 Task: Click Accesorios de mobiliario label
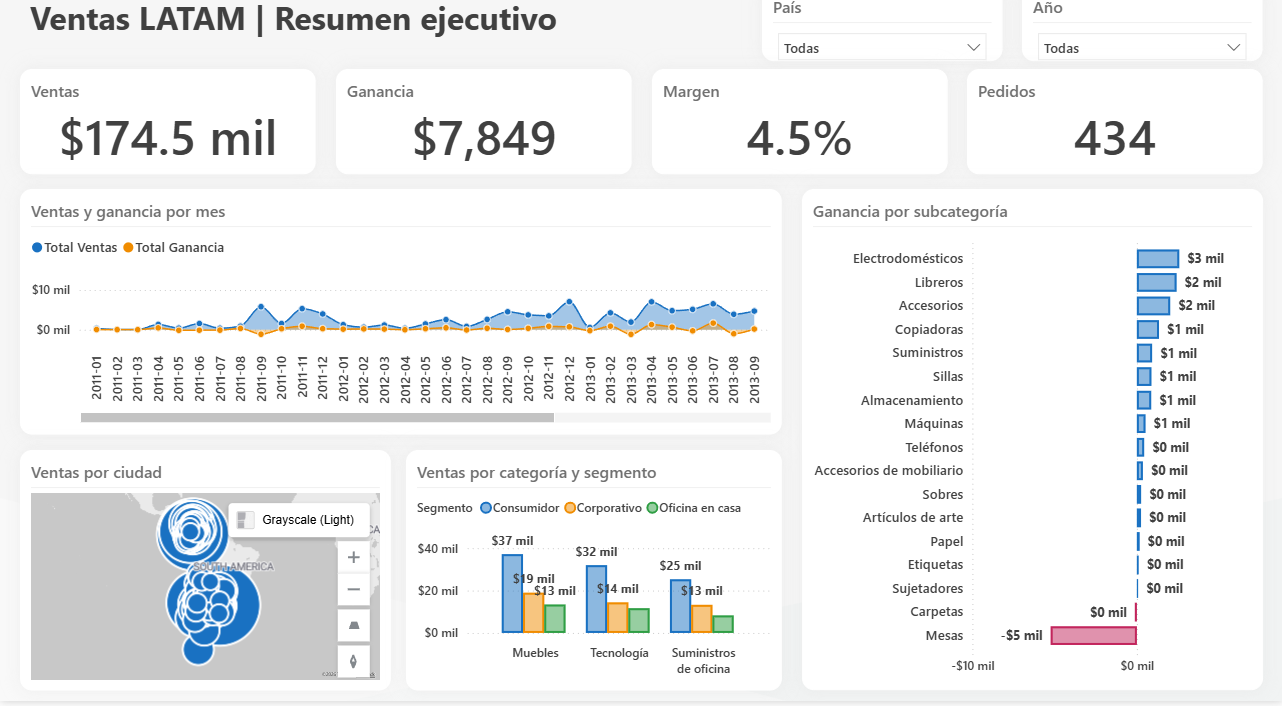[x=889, y=470]
